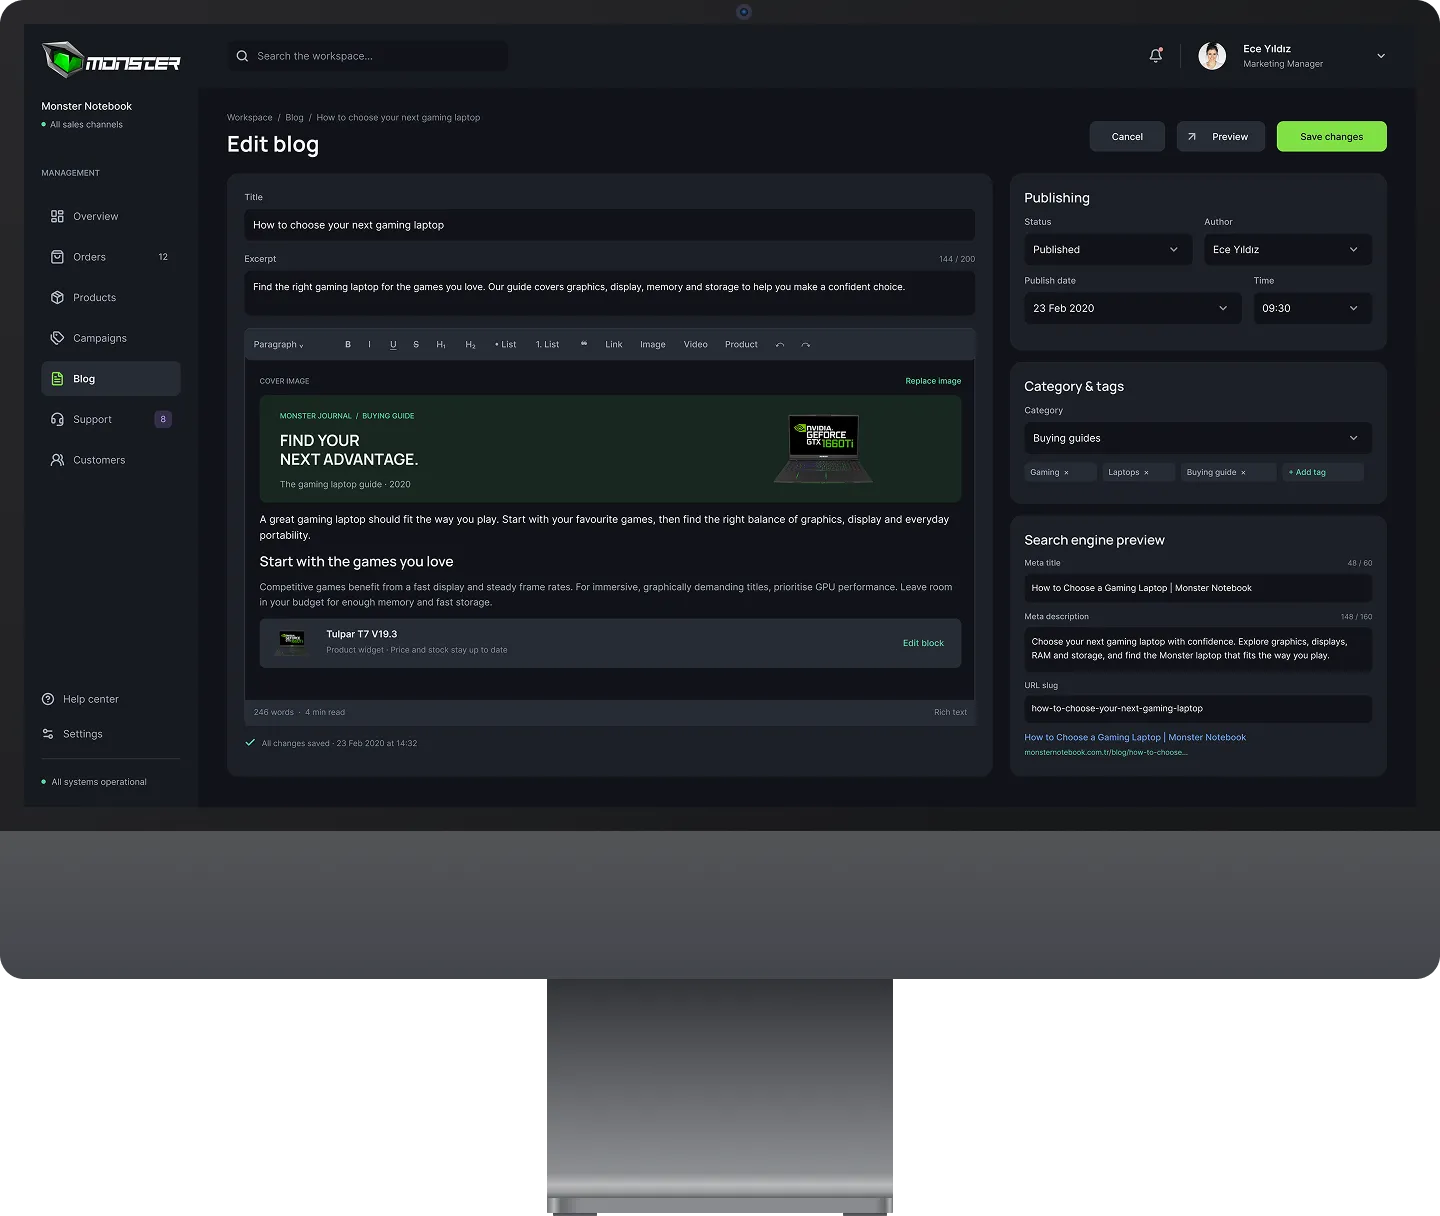
Task: Open the Time dropdown showing 09:30
Action: click(x=1313, y=308)
